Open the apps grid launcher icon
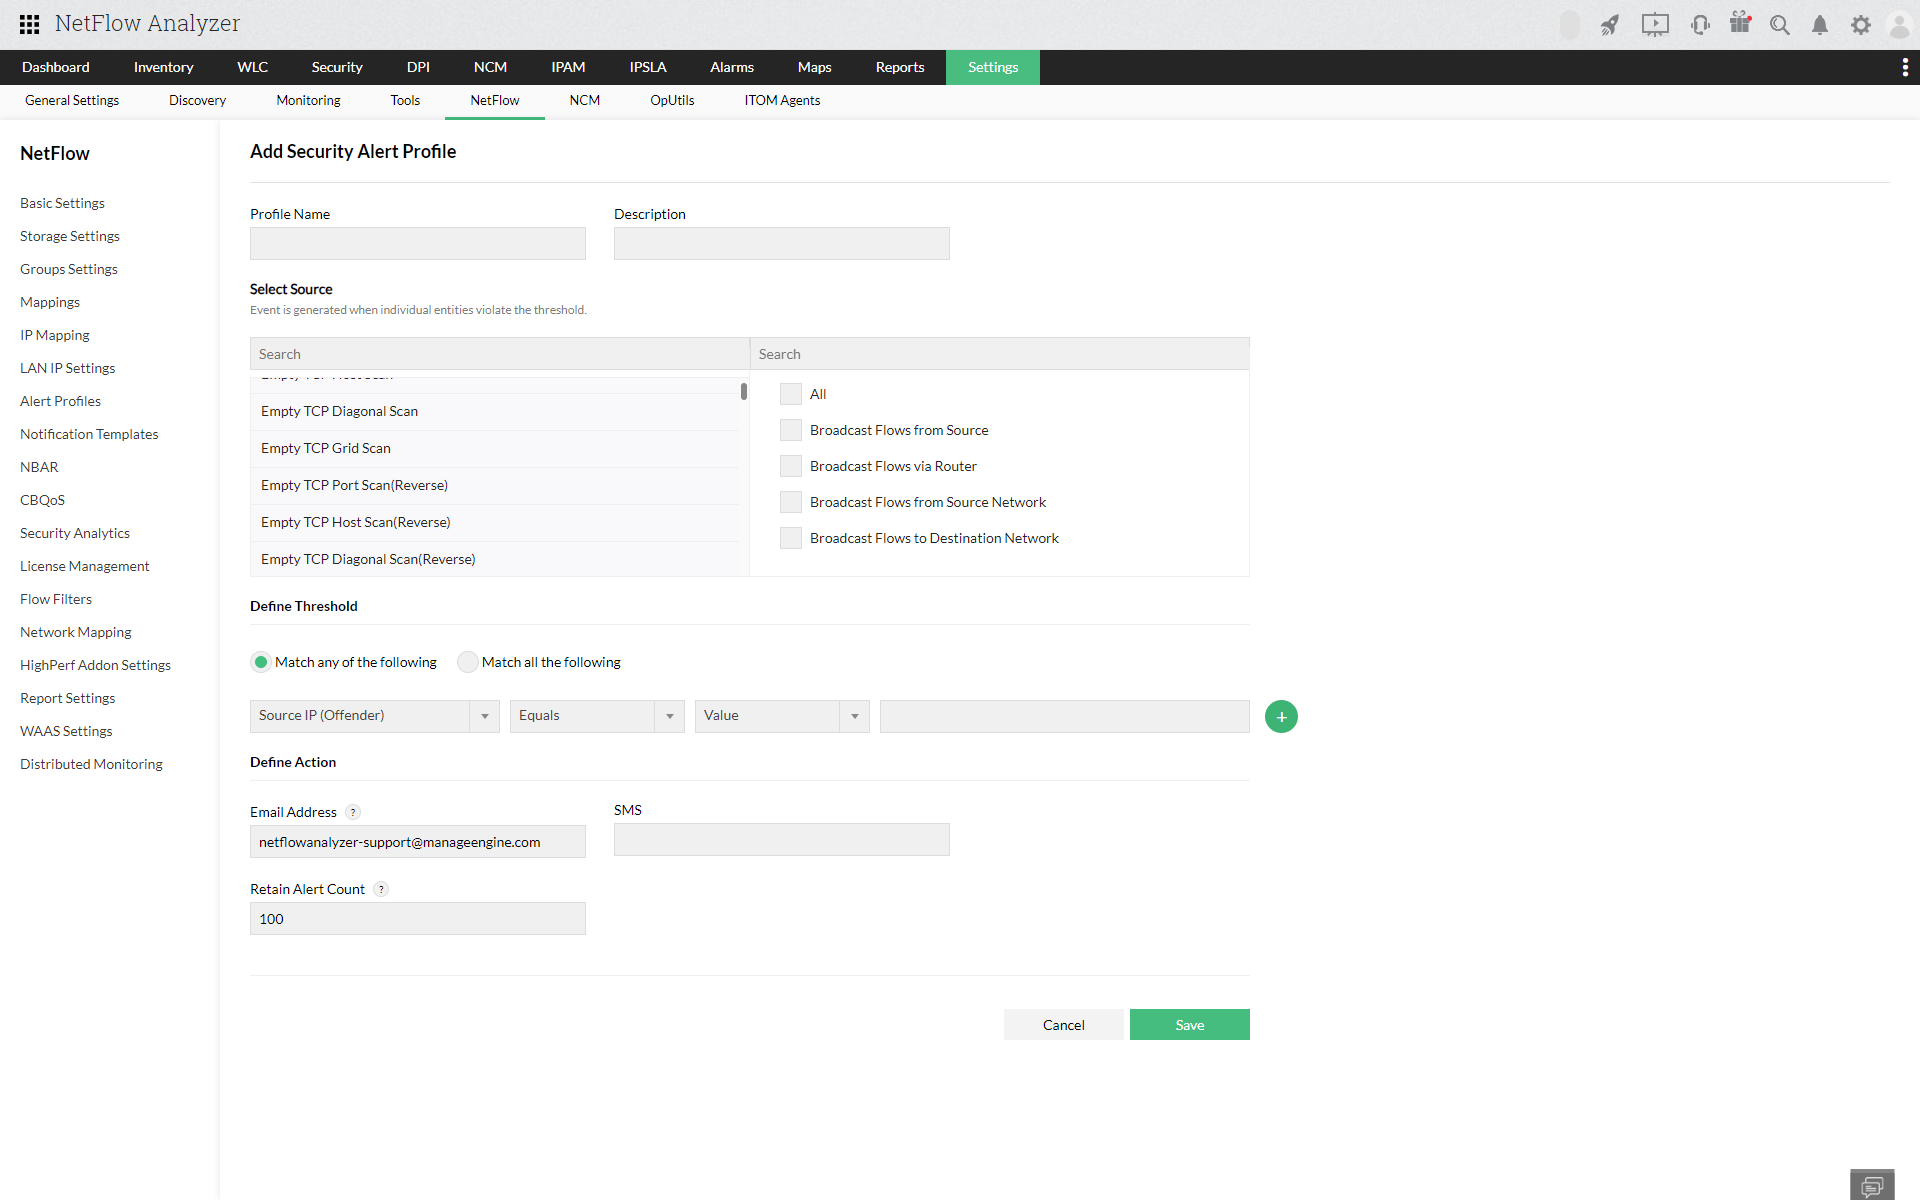 pos(29,24)
